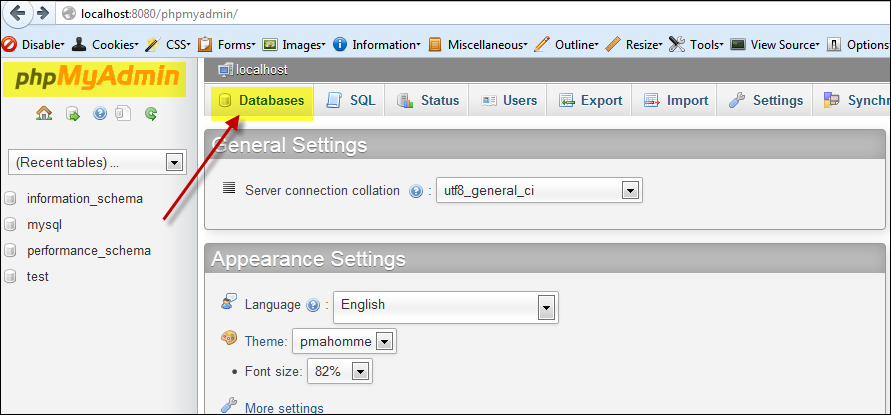Image resolution: width=891 pixels, height=415 pixels.
Task: Open the Forms toolbar menu
Action: pyautogui.click(x=227, y=45)
